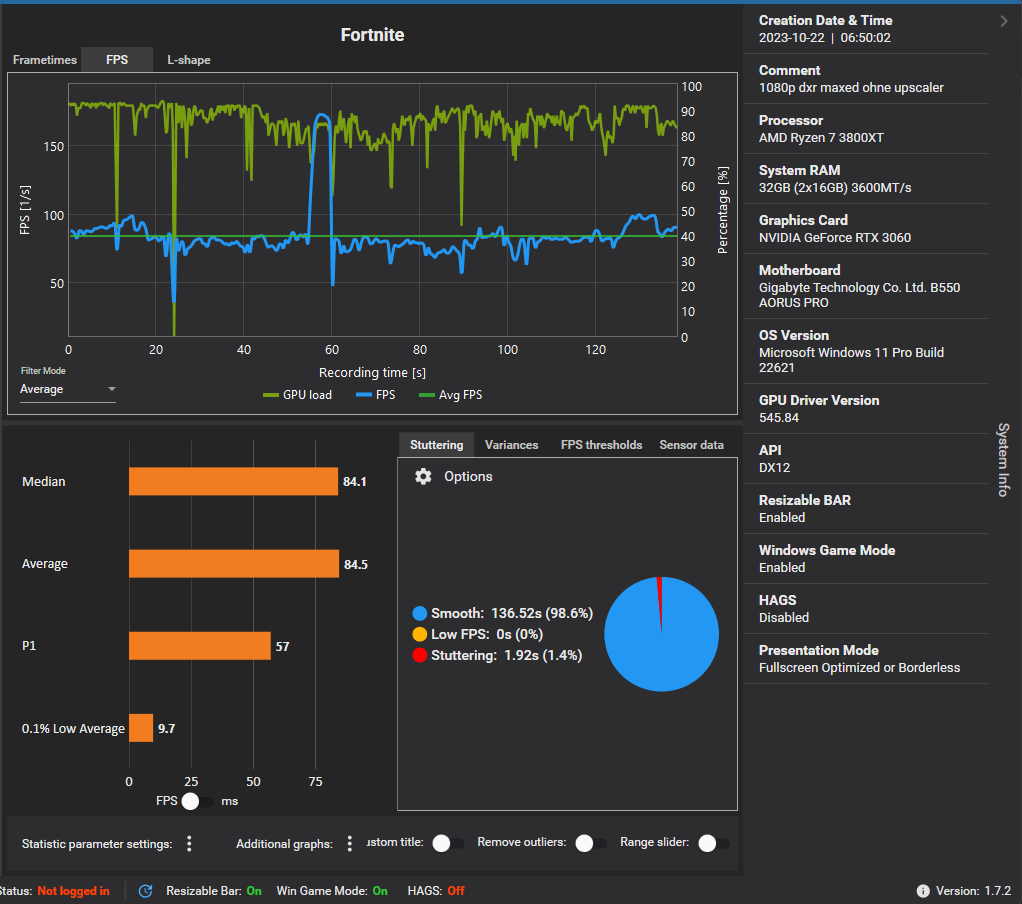The height and width of the screenshot is (904, 1022).
Task: Toggle Avg FPS legend entry
Action: pos(450,395)
